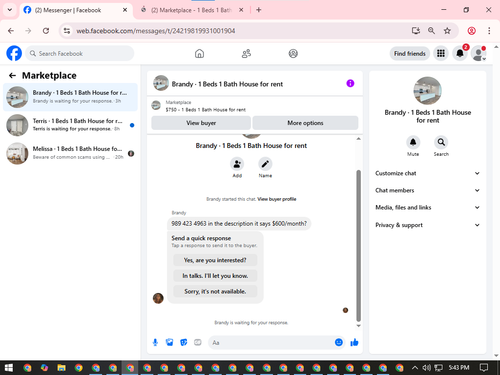
Task: Click the View buyer button
Action: pos(201,123)
